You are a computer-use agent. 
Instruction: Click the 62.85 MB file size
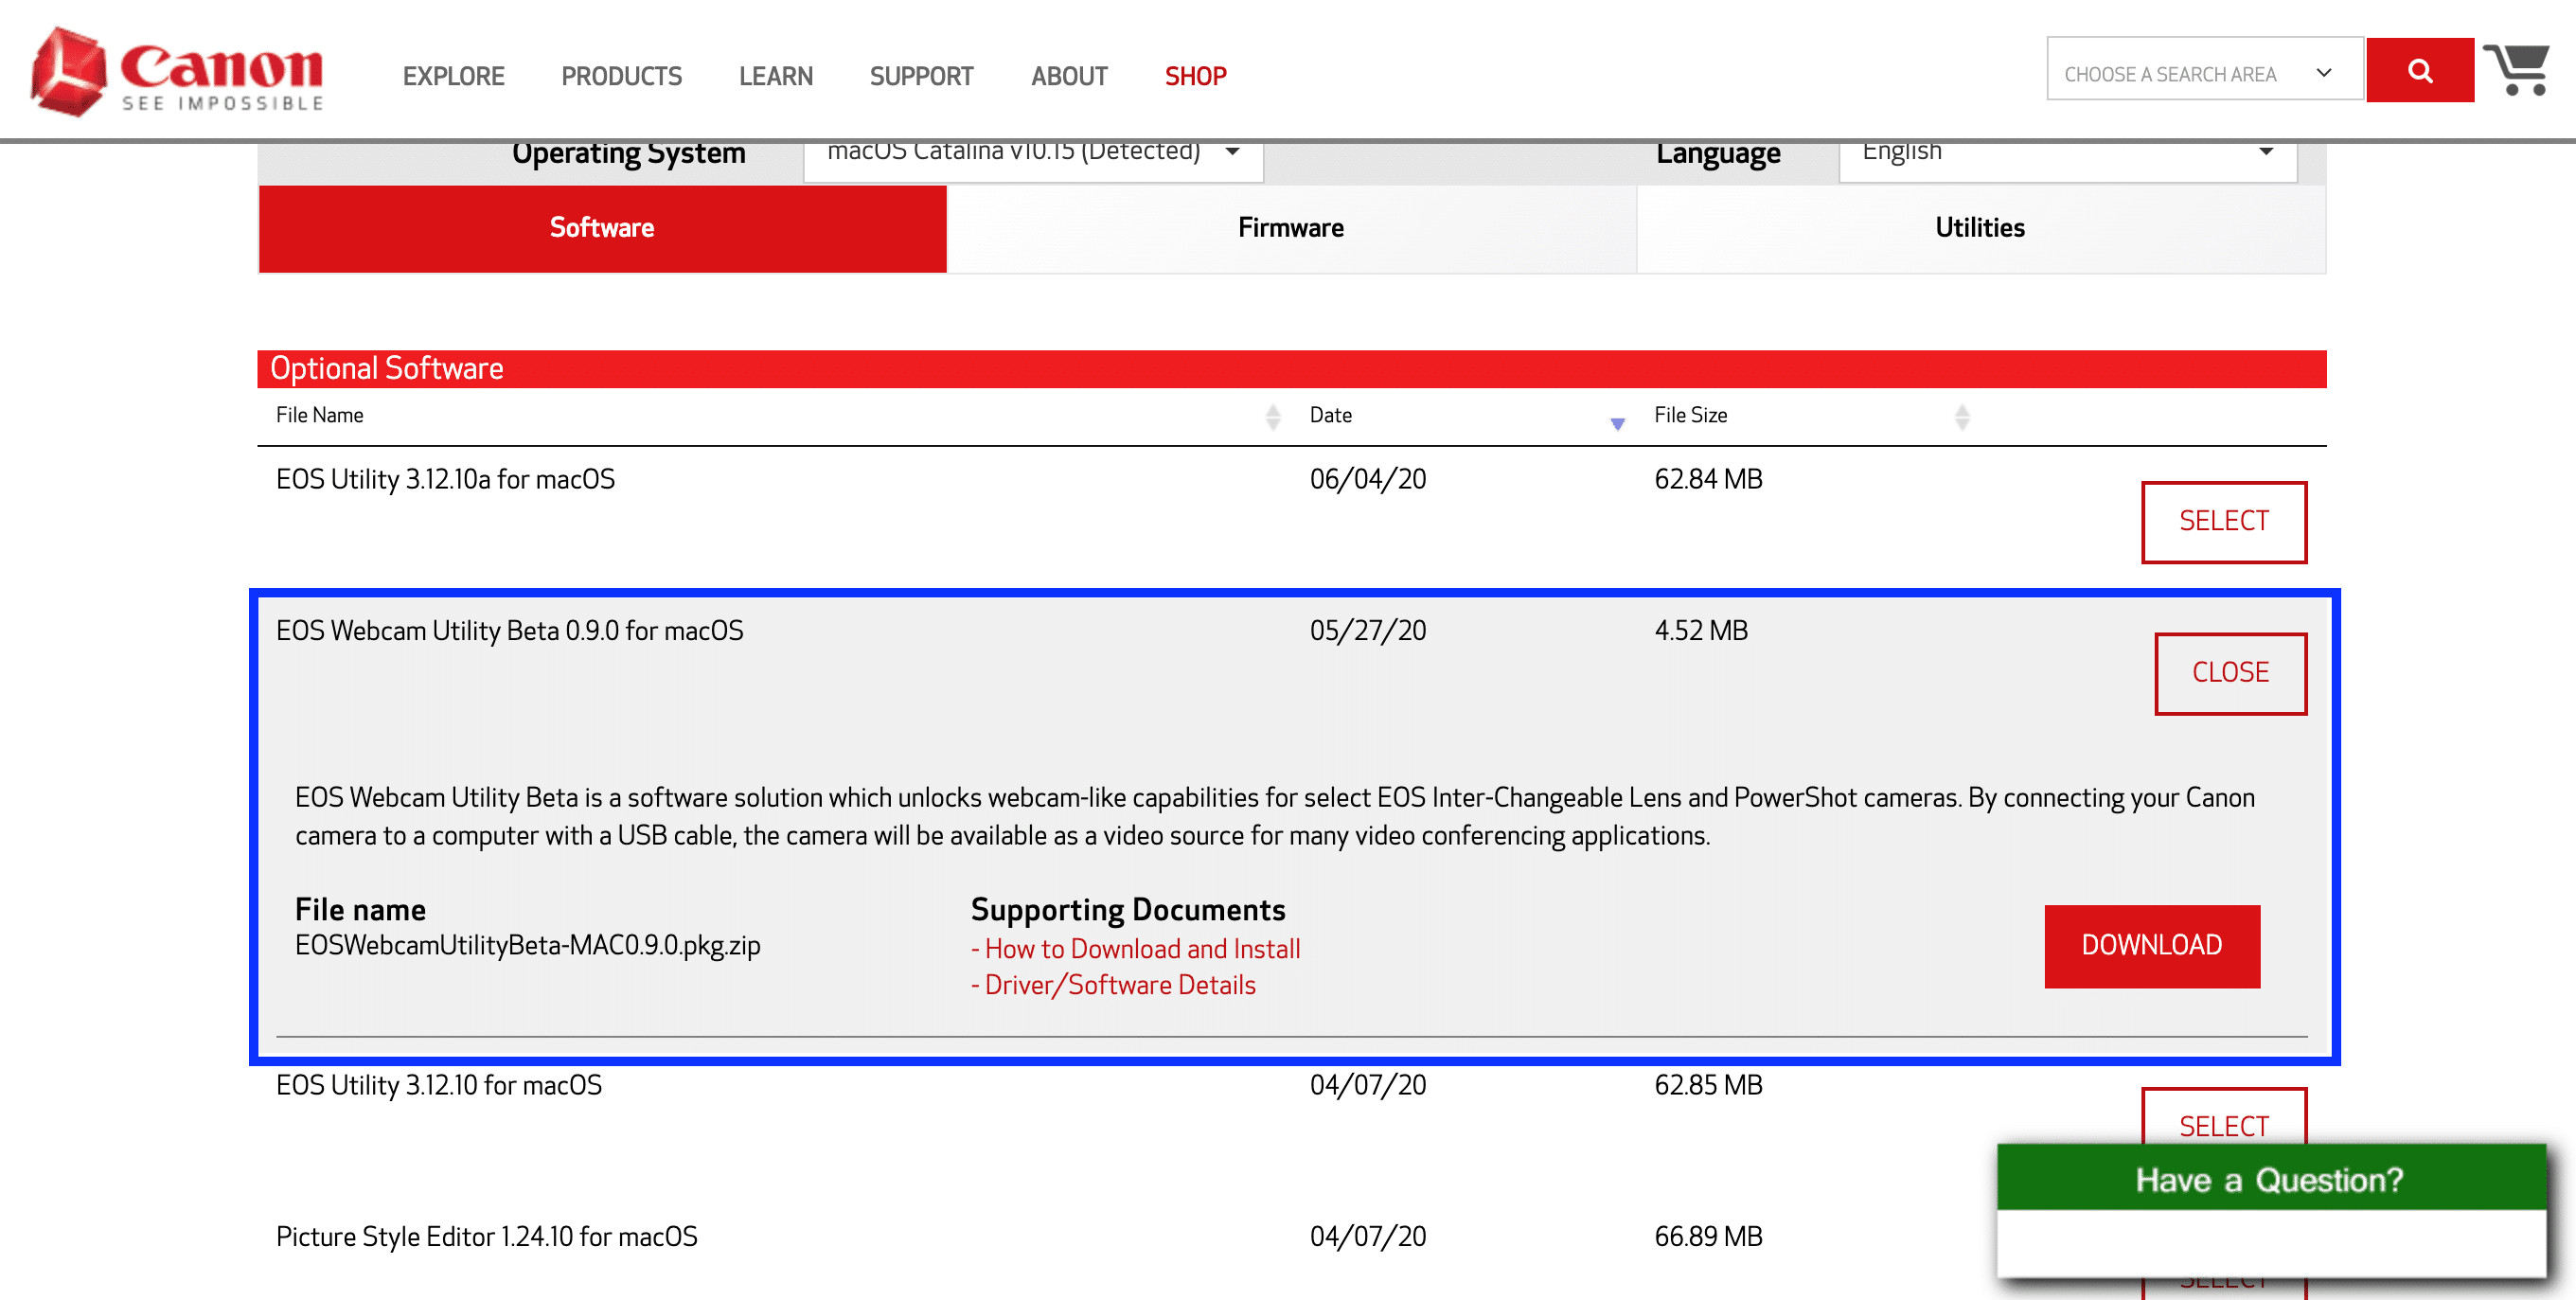(x=1707, y=1085)
